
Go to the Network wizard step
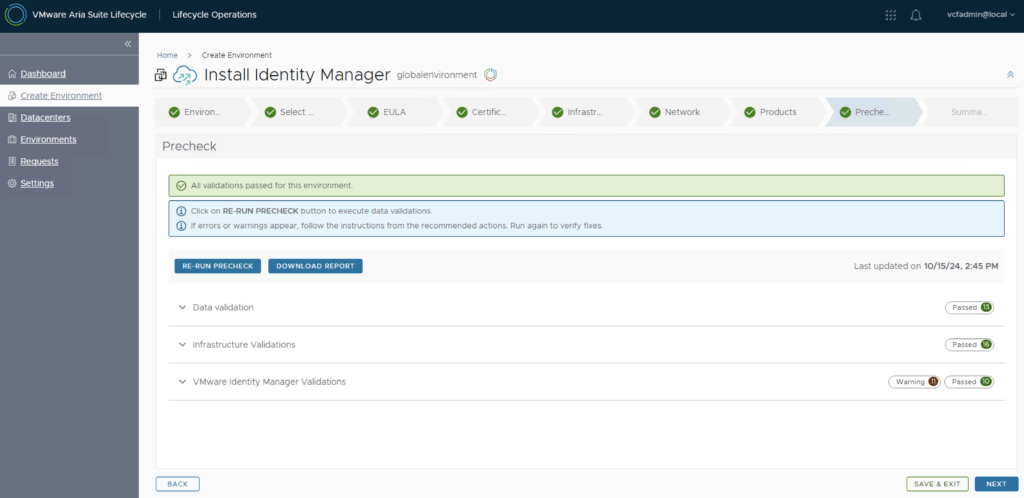coord(681,112)
